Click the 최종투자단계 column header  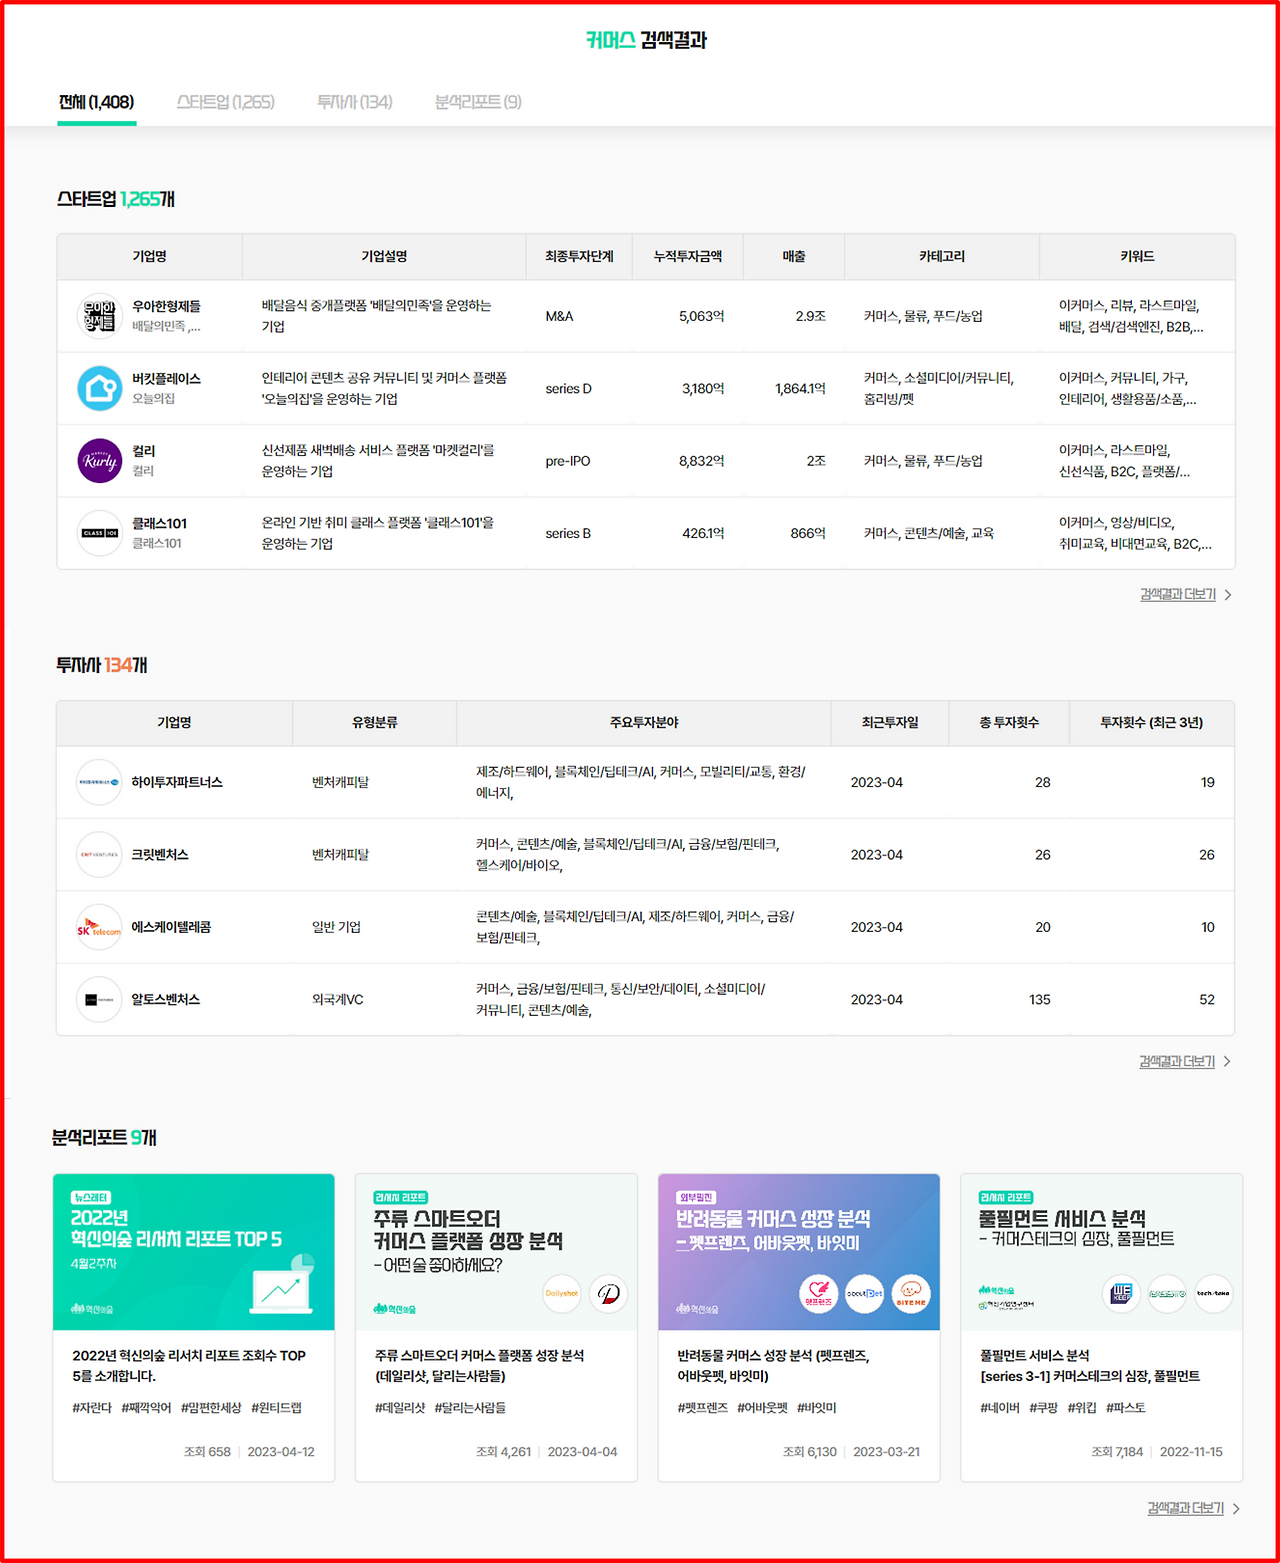[580, 257]
